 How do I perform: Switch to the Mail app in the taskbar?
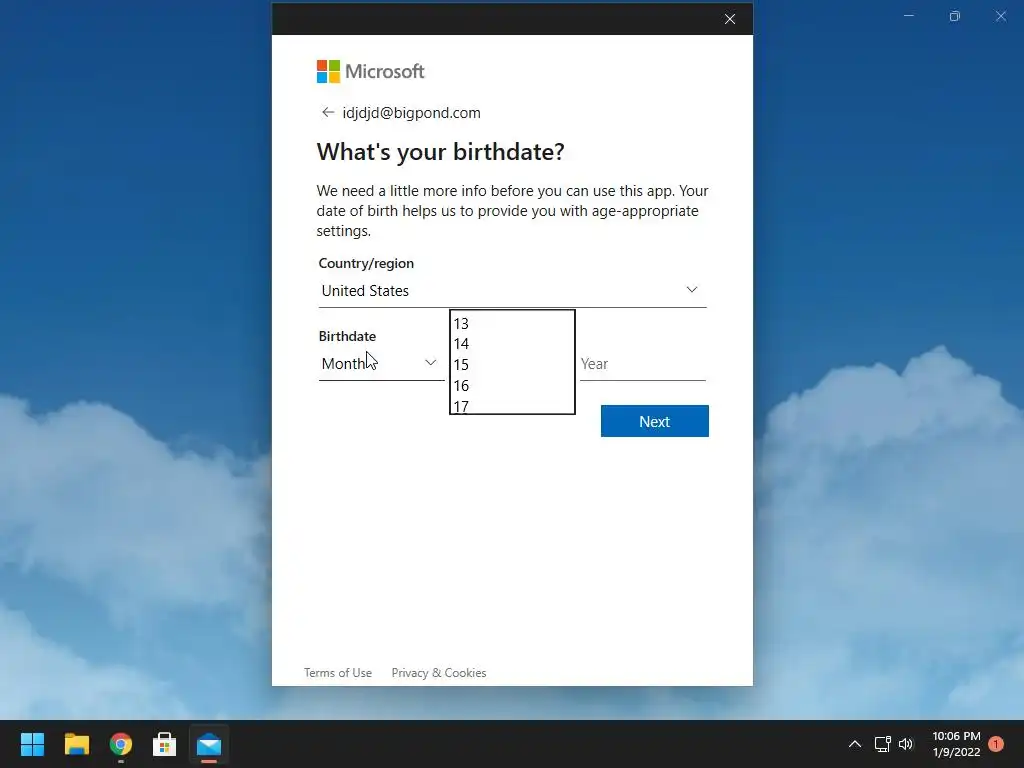(x=209, y=744)
